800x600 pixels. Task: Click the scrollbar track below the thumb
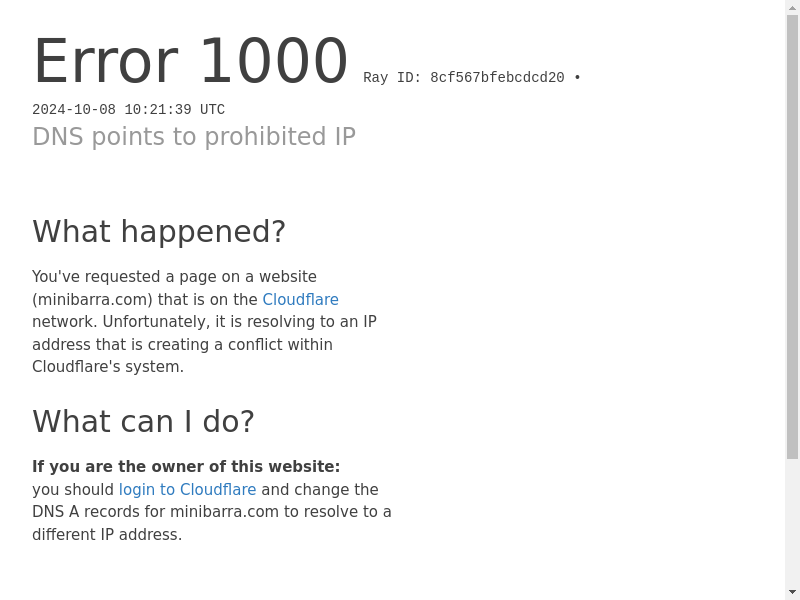(x=792, y=522)
